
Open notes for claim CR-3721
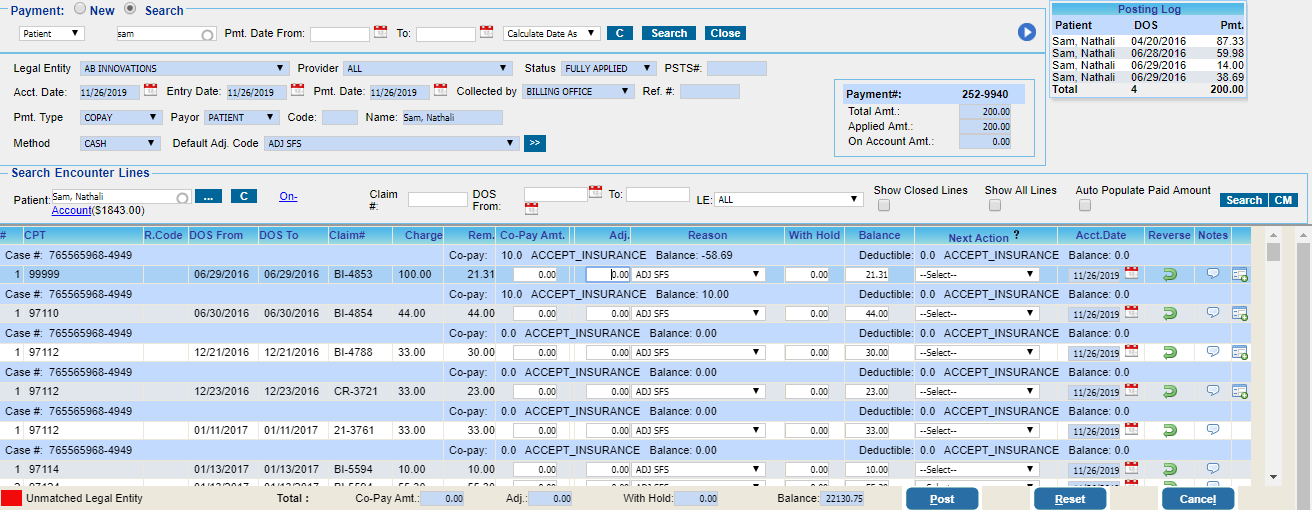click(1213, 391)
